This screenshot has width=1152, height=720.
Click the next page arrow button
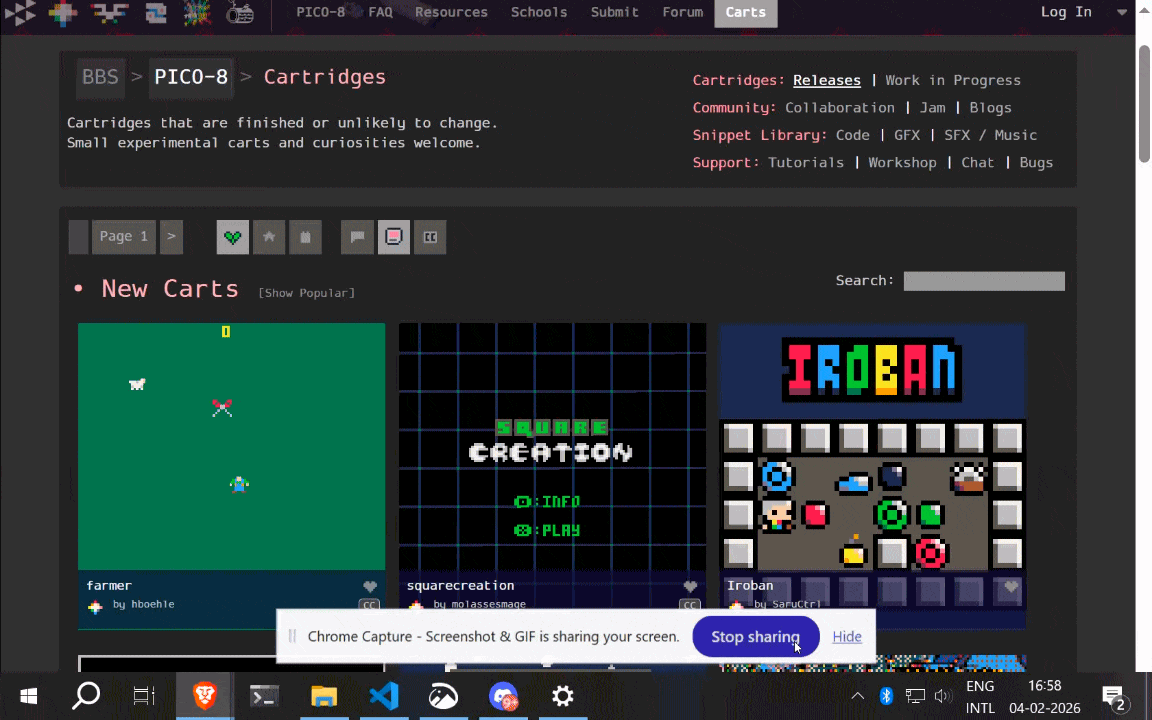(170, 237)
